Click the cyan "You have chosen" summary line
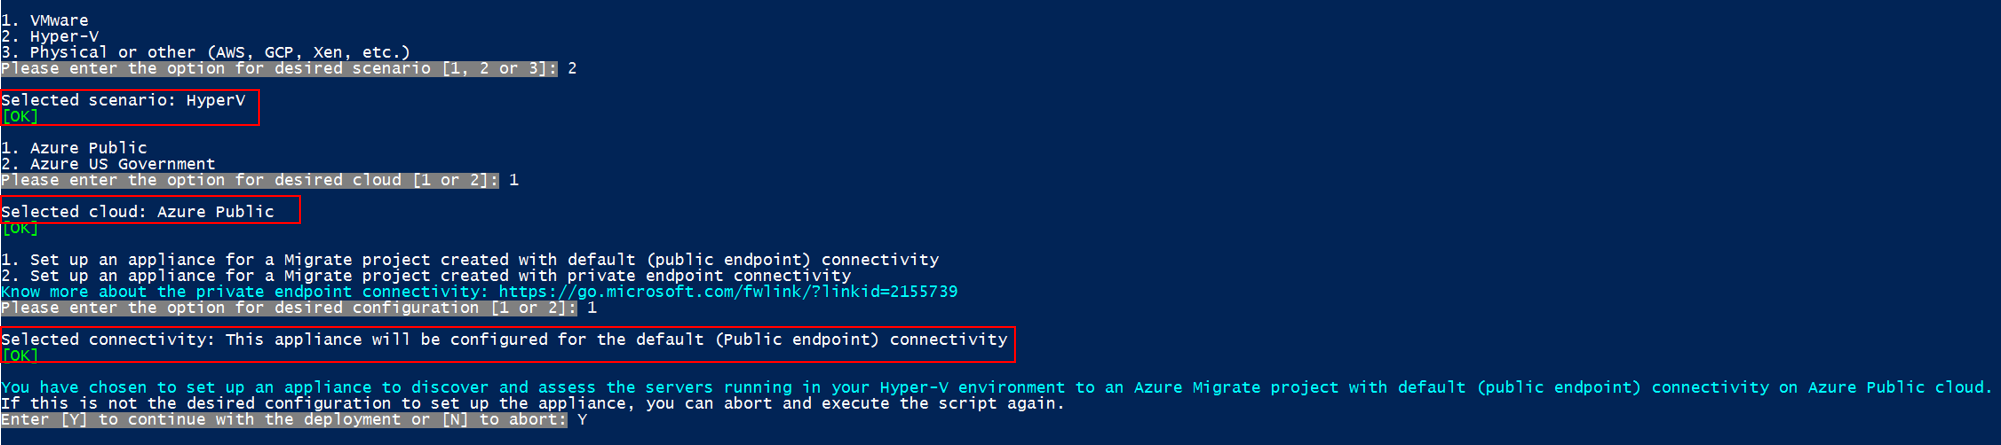This screenshot has width=2001, height=445. tap(996, 388)
